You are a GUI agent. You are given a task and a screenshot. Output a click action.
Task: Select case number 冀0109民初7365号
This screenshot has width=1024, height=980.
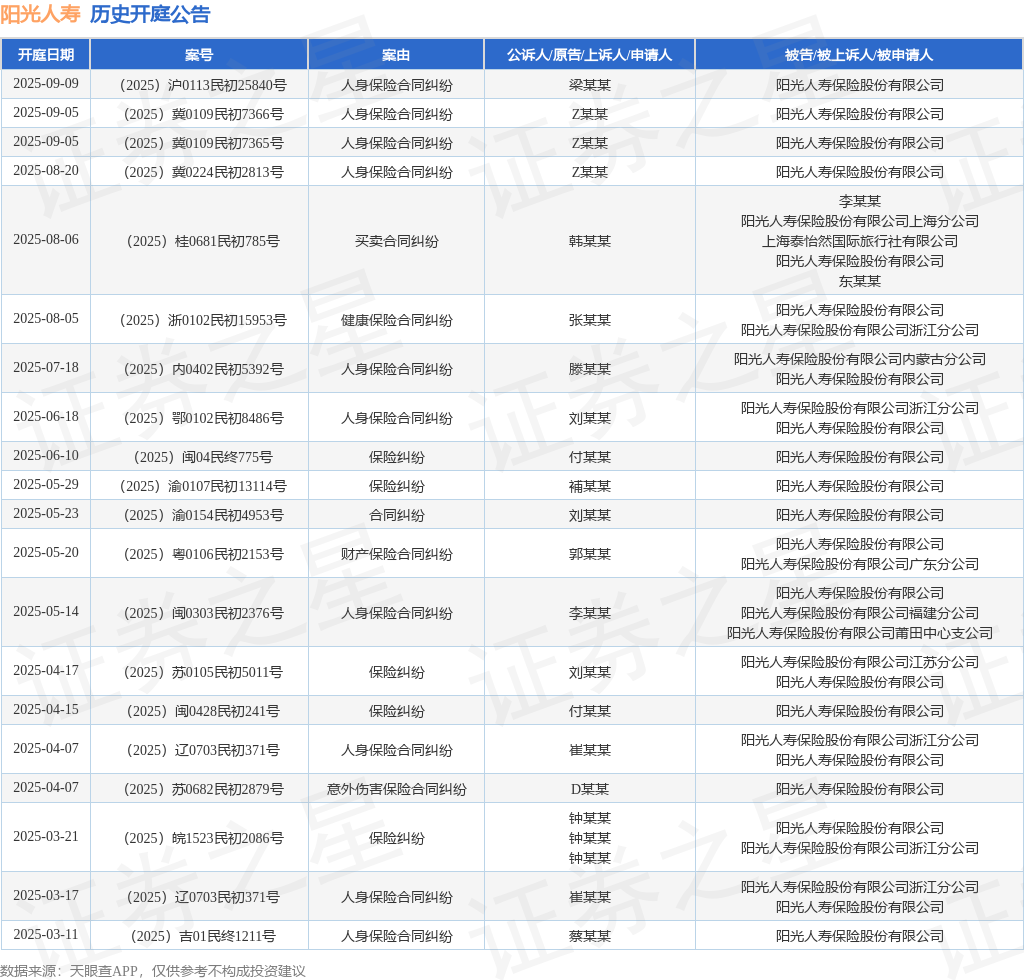pyautogui.click(x=203, y=143)
